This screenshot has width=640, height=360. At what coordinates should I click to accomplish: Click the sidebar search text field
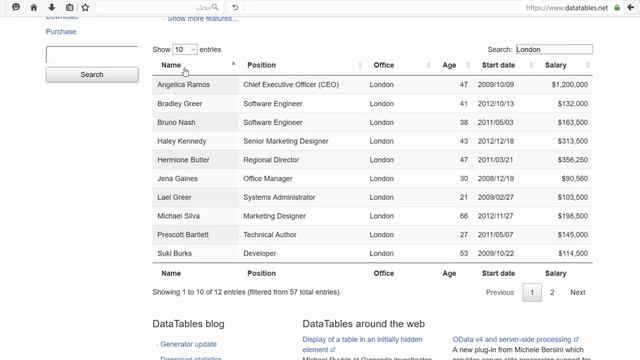pos(92,55)
